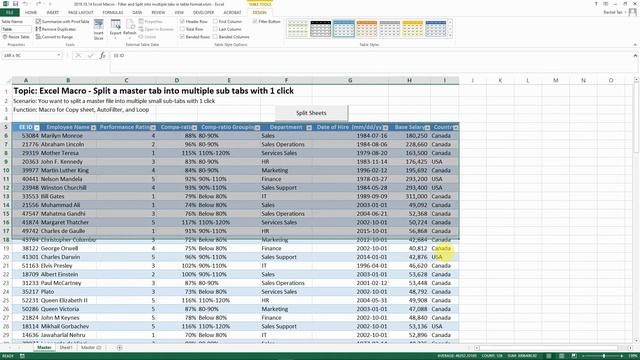Viewport: 640px width, 360px height.
Task: Open the Country filter dropdown
Action: pos(456,128)
